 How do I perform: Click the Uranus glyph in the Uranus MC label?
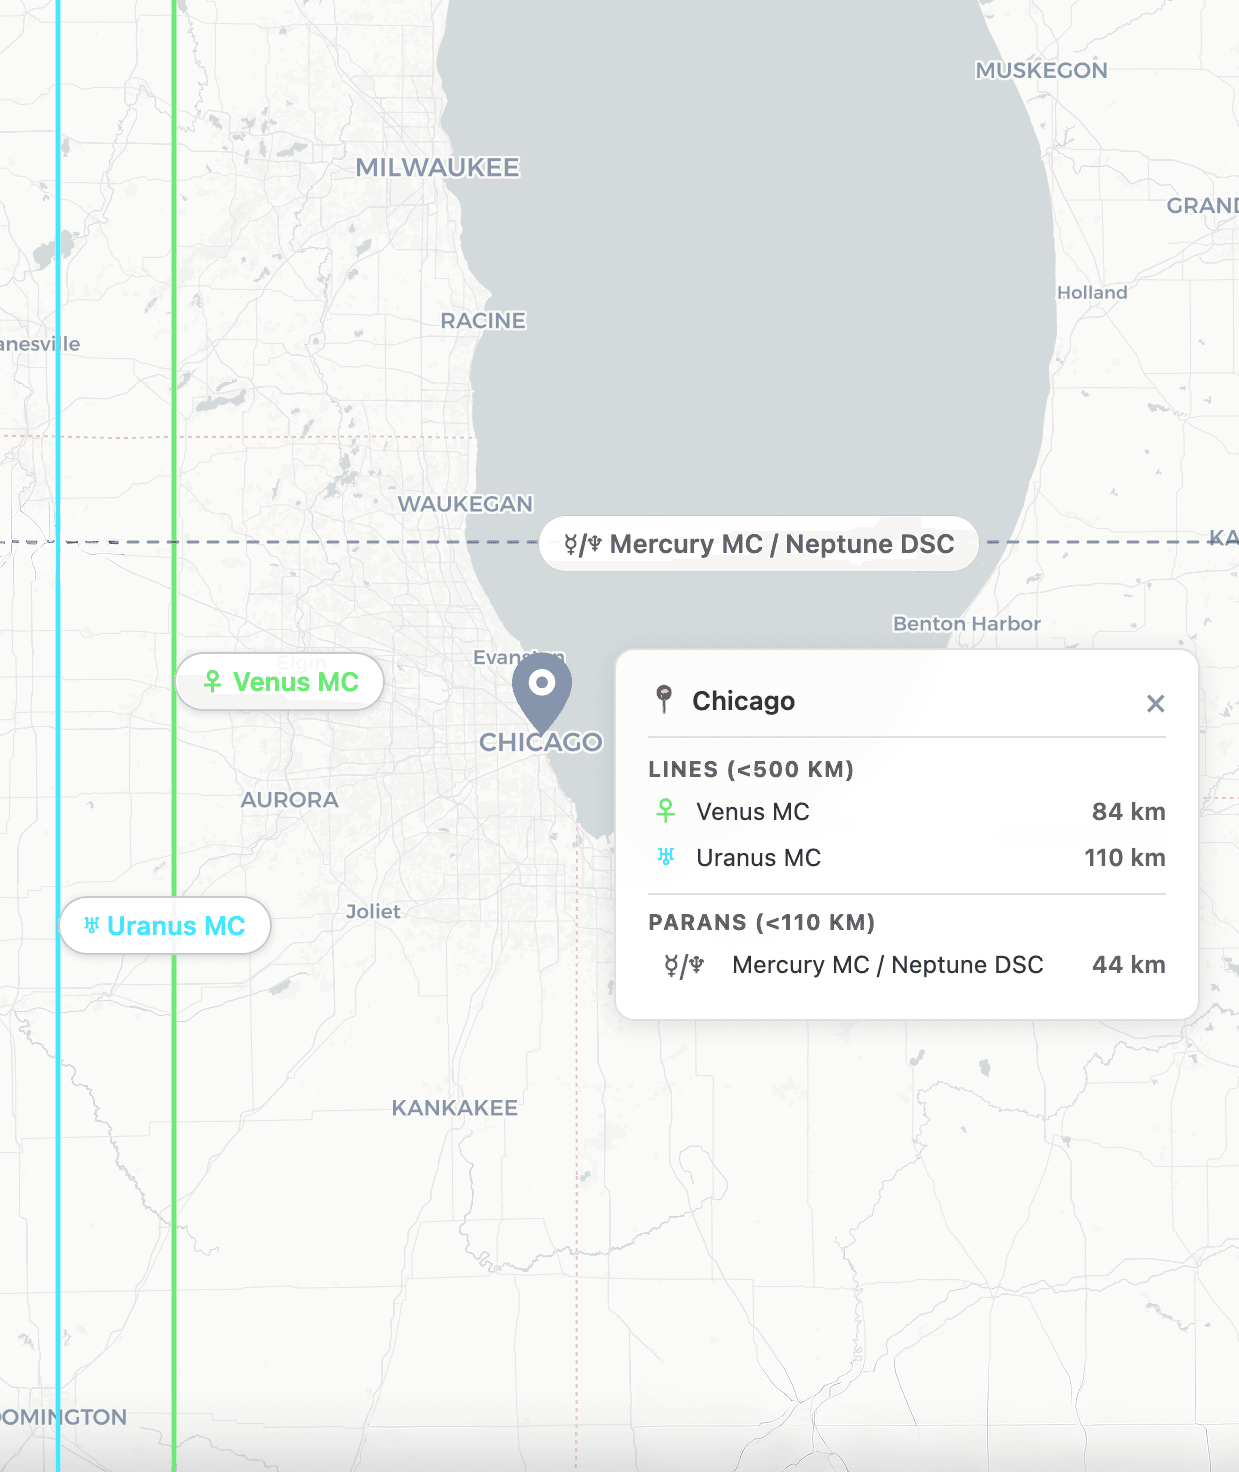tap(92, 926)
